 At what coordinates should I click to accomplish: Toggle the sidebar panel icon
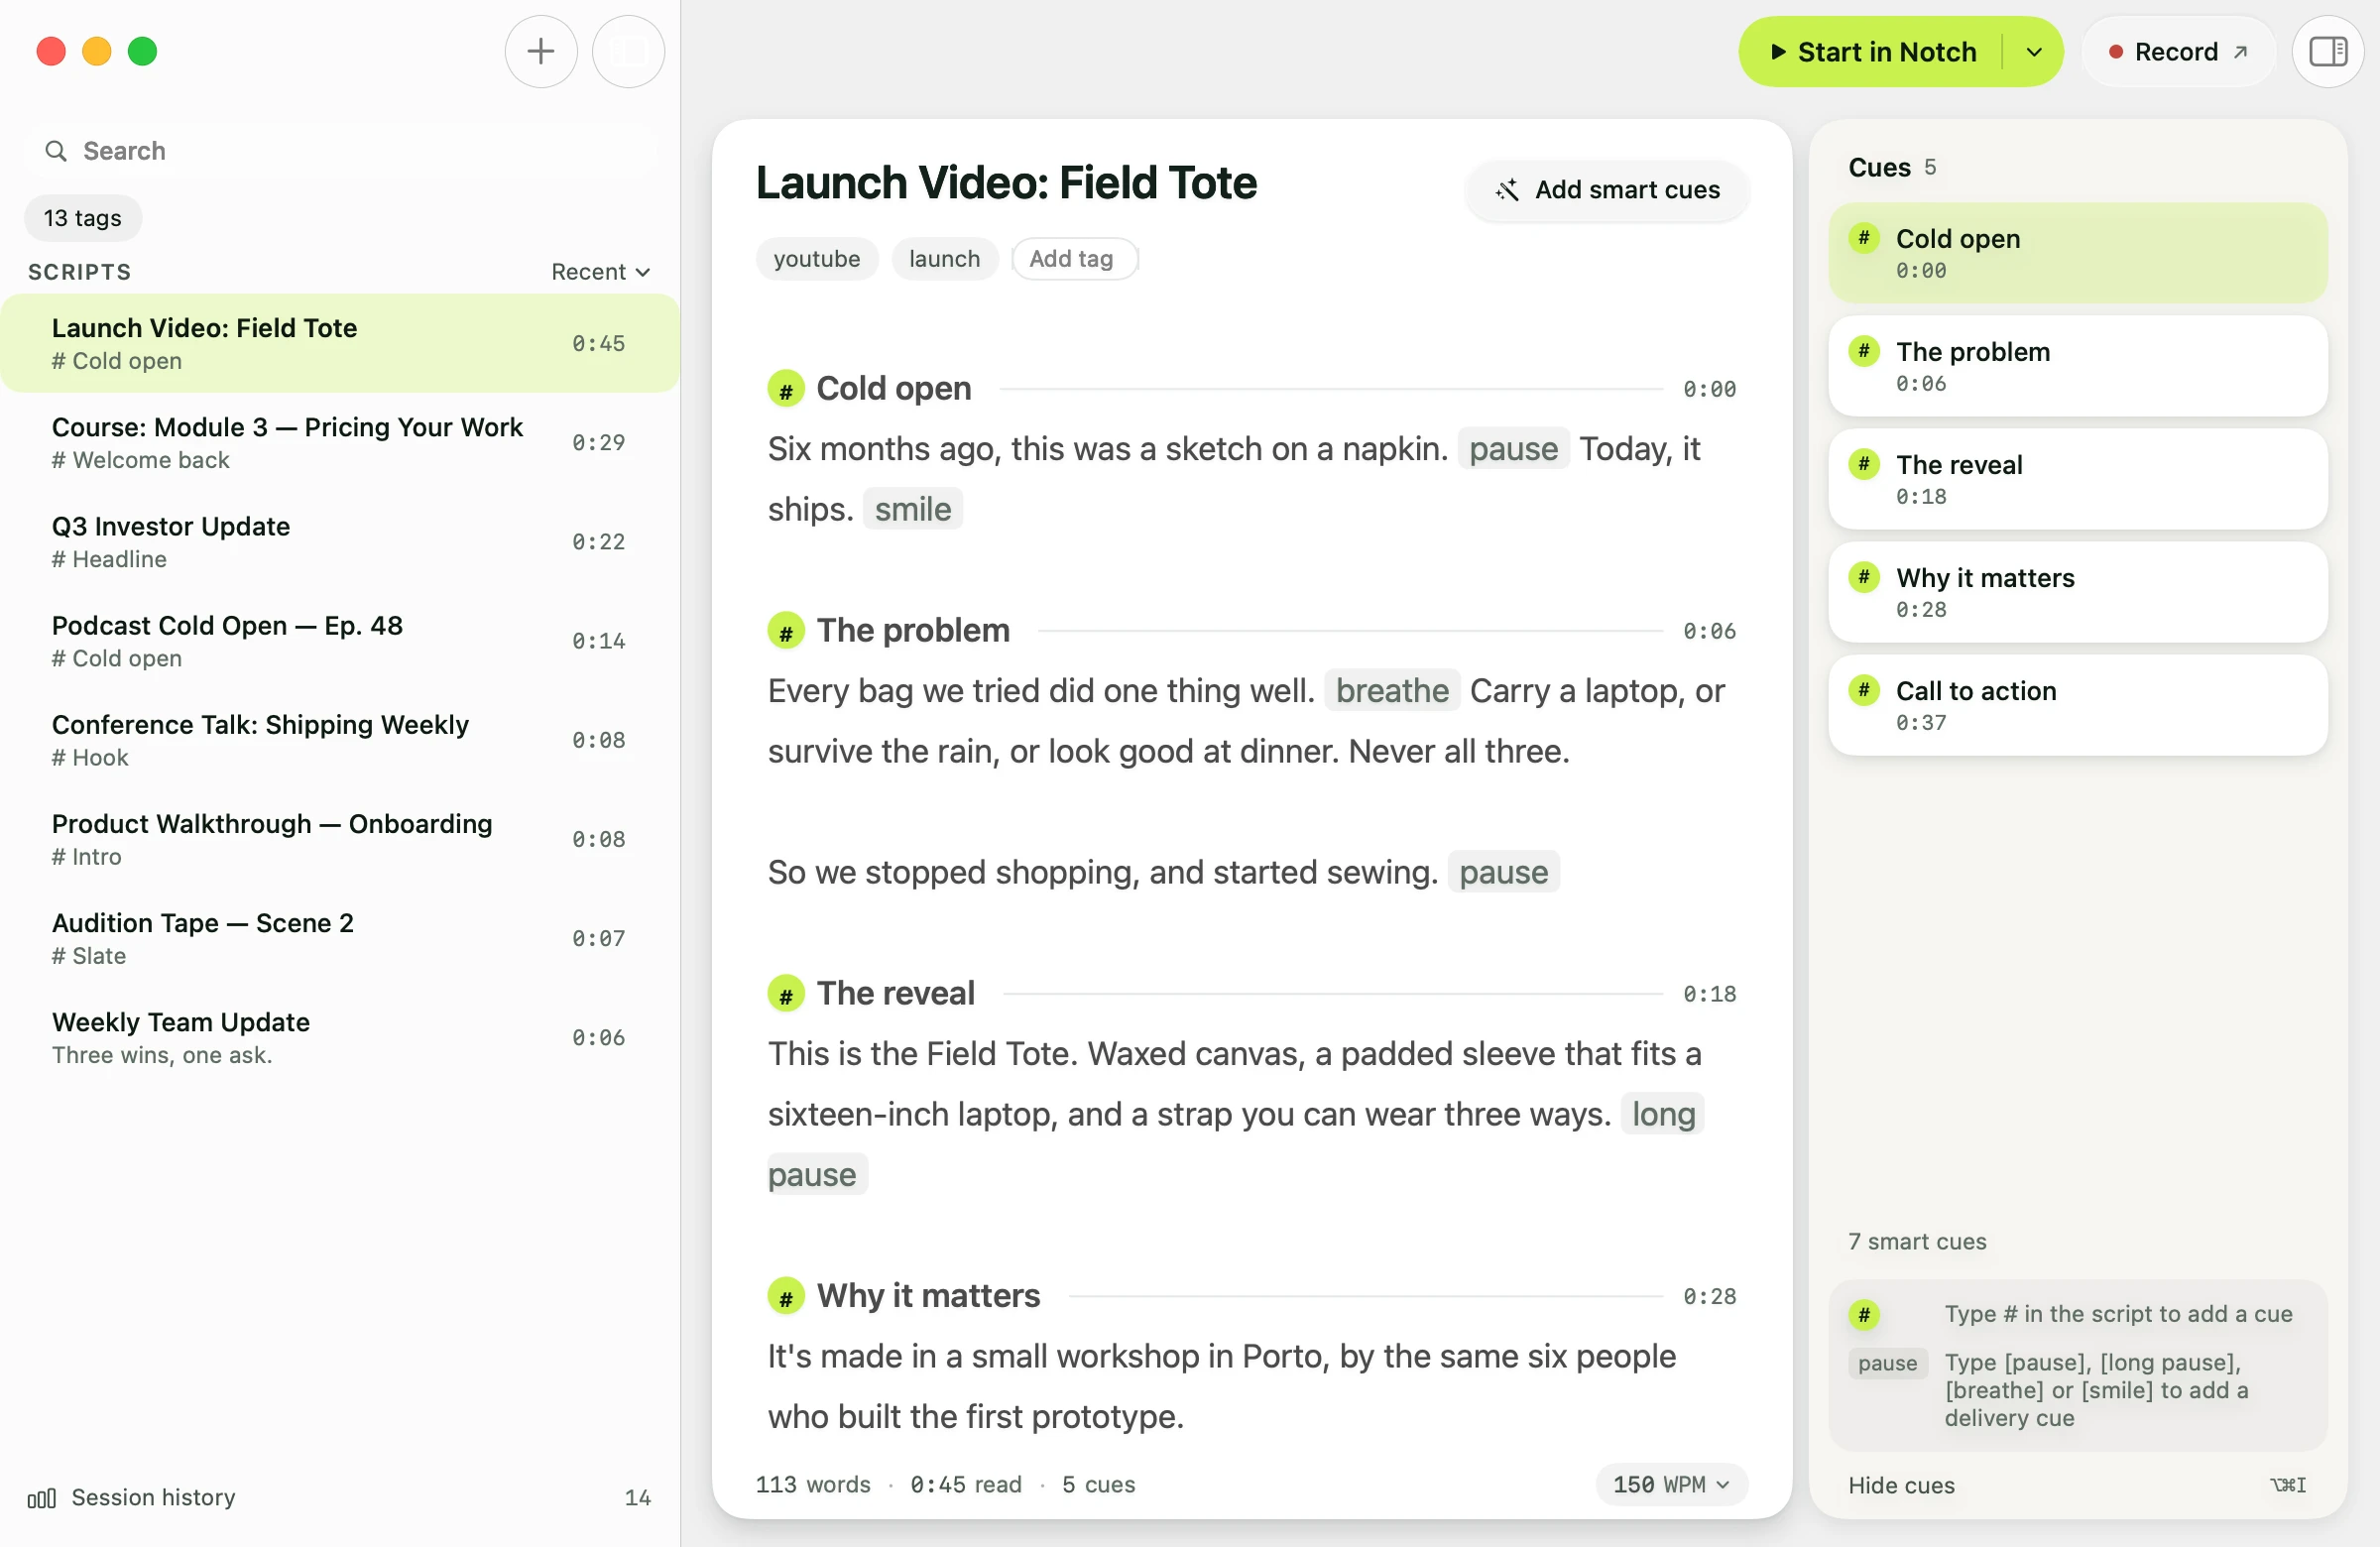pyautogui.click(x=628, y=51)
